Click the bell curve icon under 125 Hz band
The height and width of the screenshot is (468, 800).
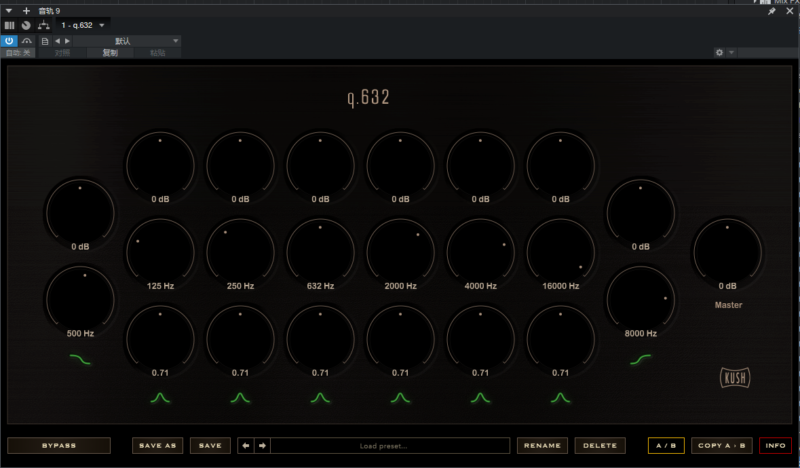tap(160, 398)
